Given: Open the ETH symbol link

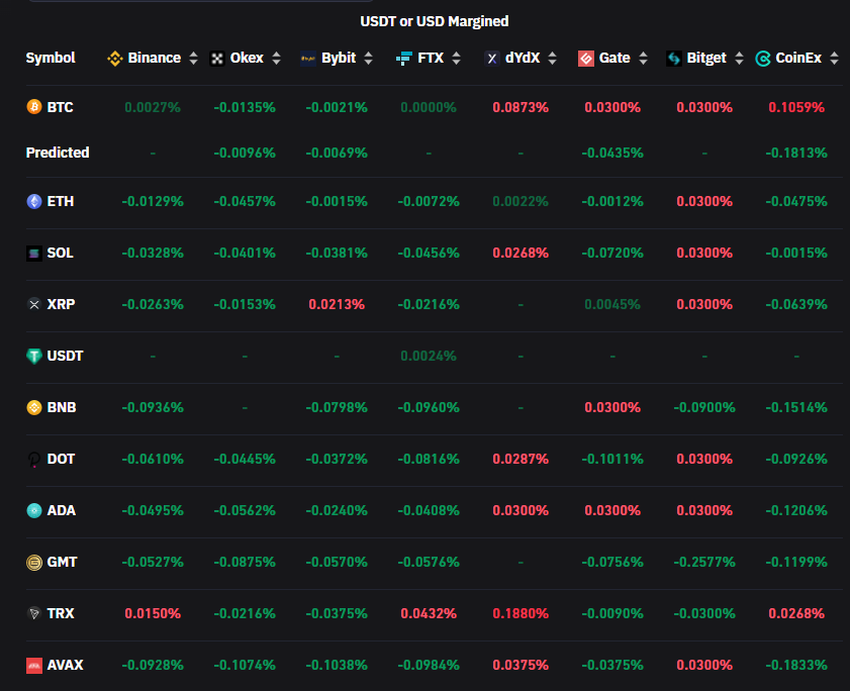Looking at the screenshot, I should tap(60, 202).
